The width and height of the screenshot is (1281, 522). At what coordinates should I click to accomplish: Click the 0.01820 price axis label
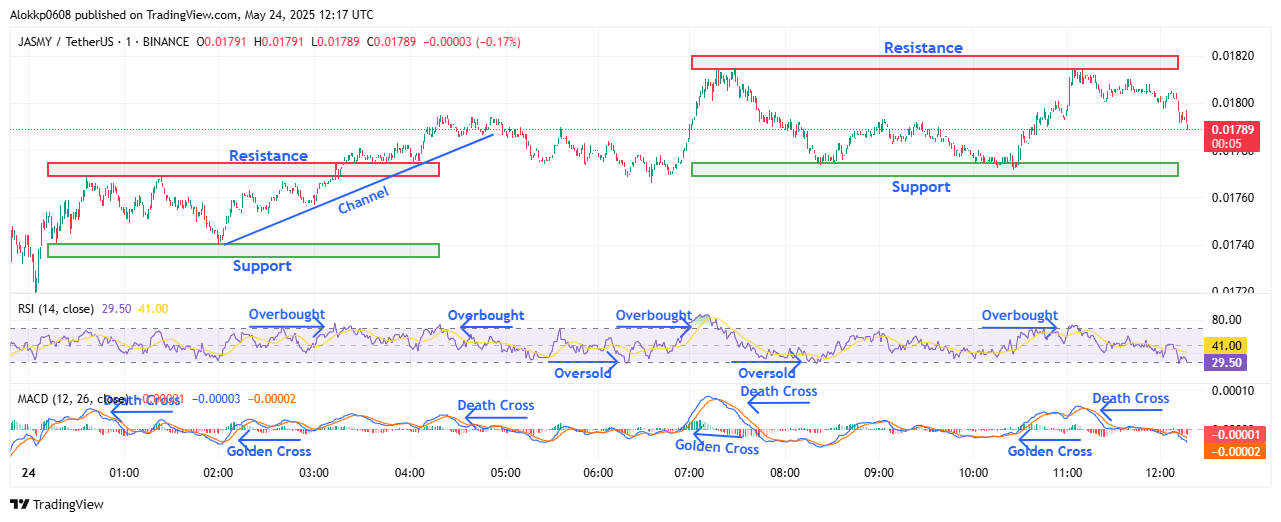(x=1234, y=55)
